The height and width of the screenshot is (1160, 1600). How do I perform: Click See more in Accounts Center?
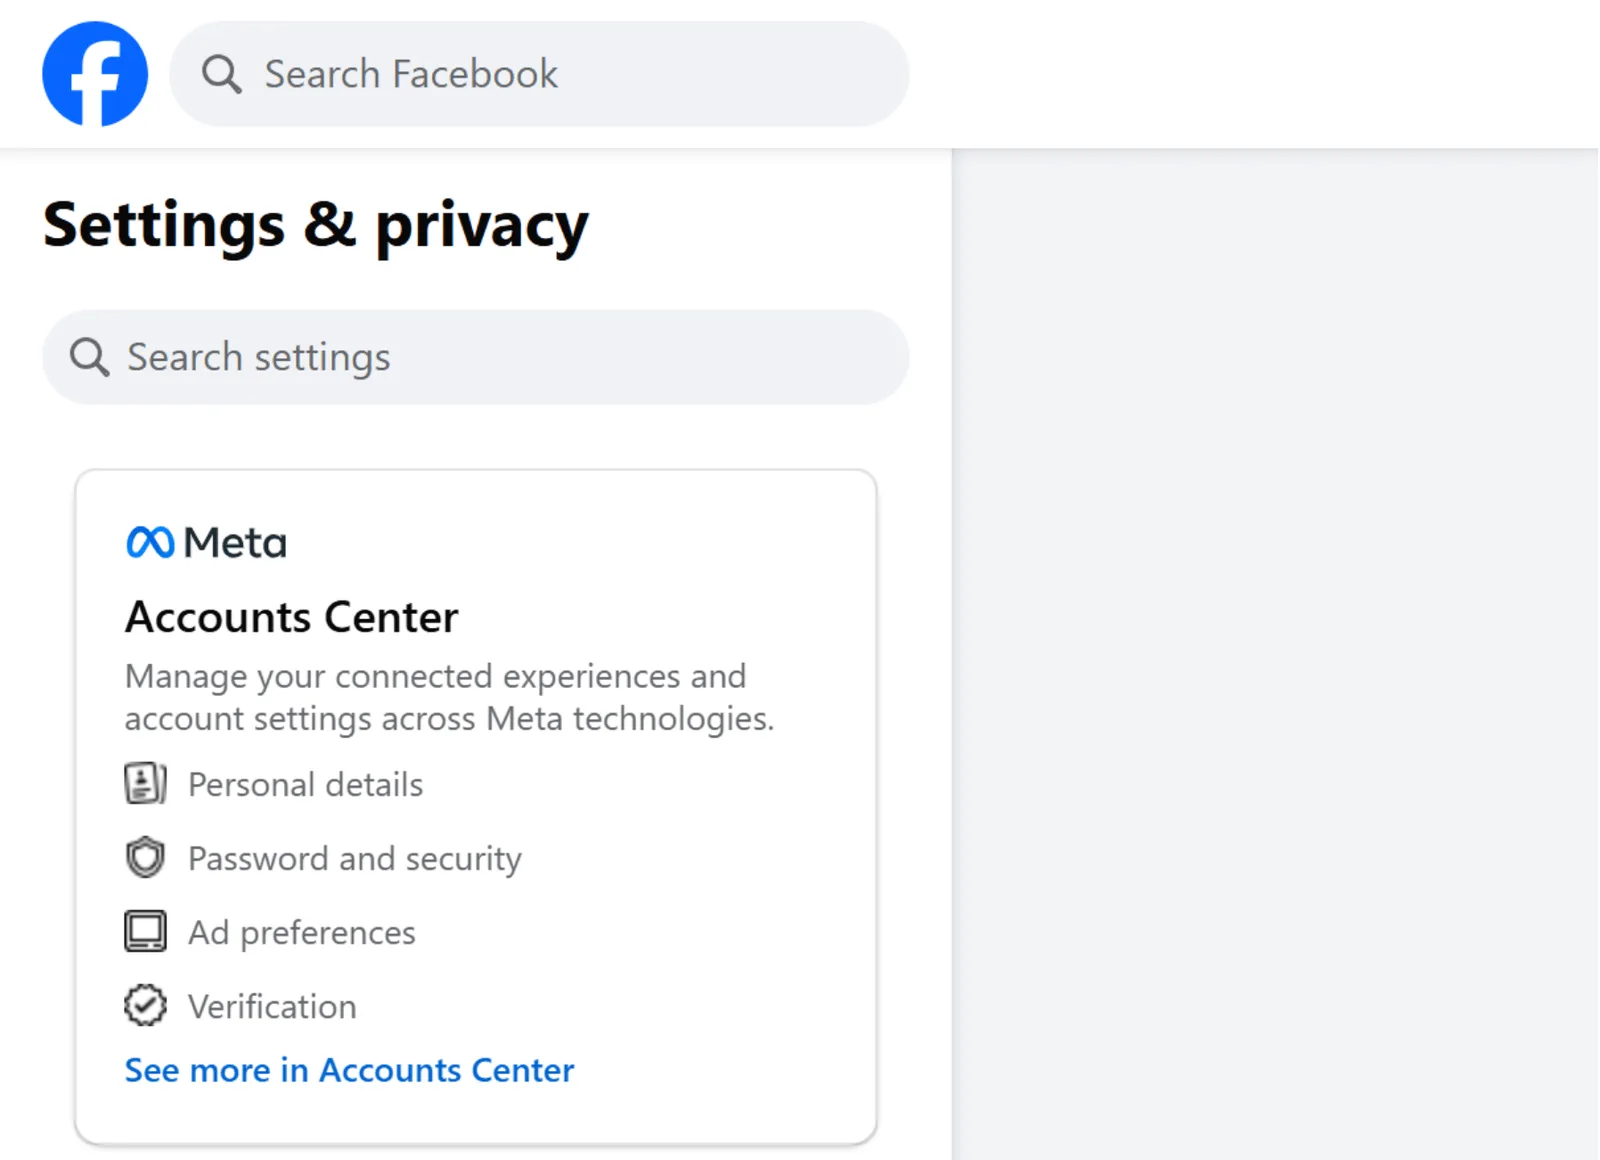349,1070
